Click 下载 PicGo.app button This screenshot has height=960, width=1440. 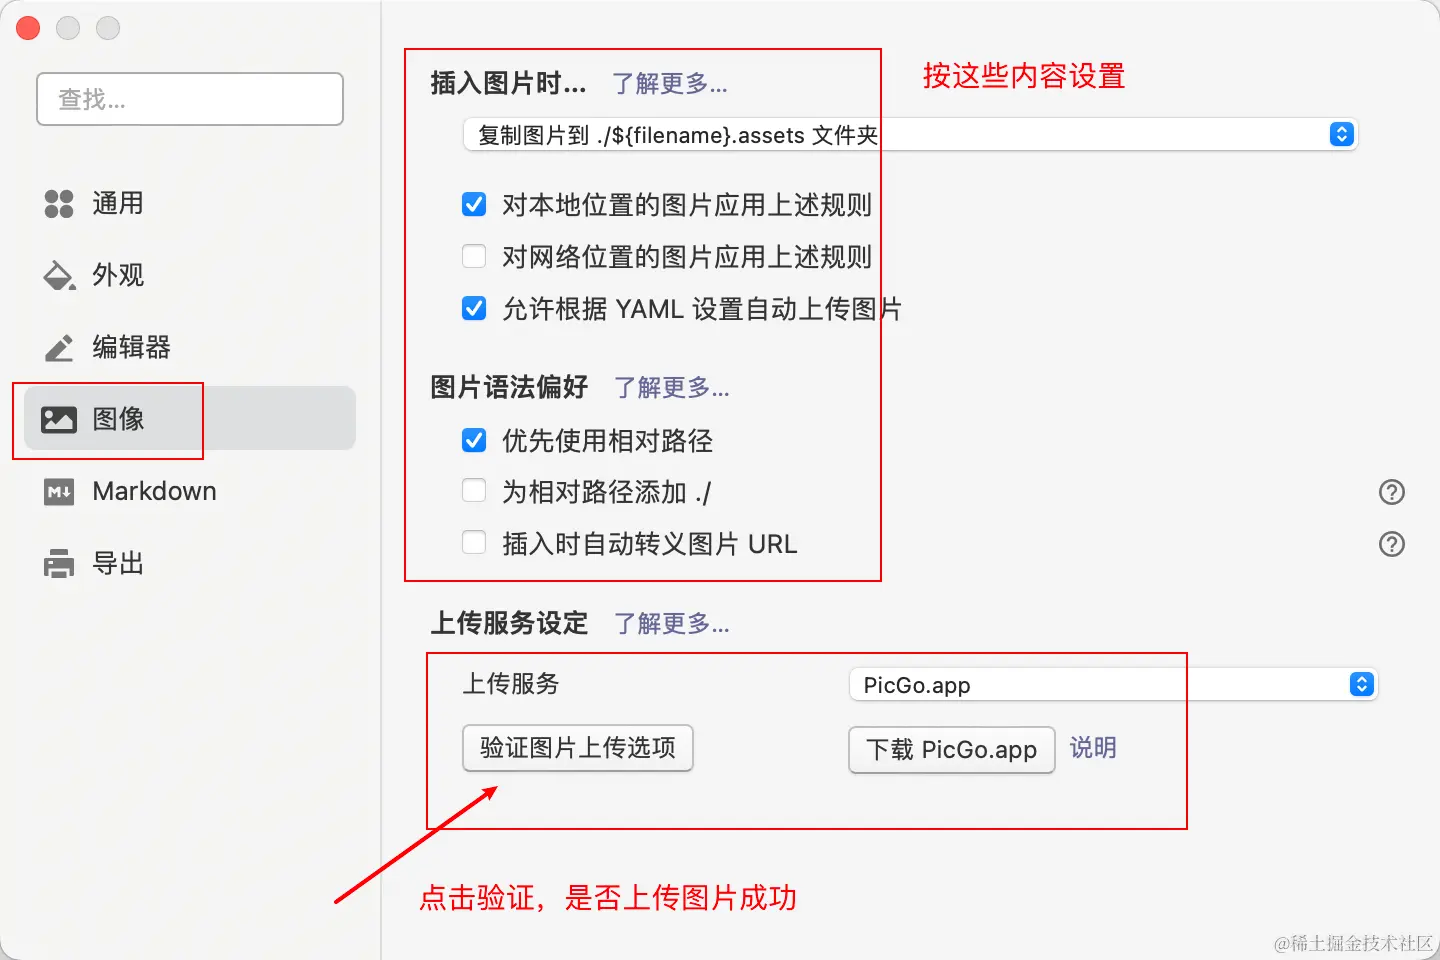pos(952,750)
